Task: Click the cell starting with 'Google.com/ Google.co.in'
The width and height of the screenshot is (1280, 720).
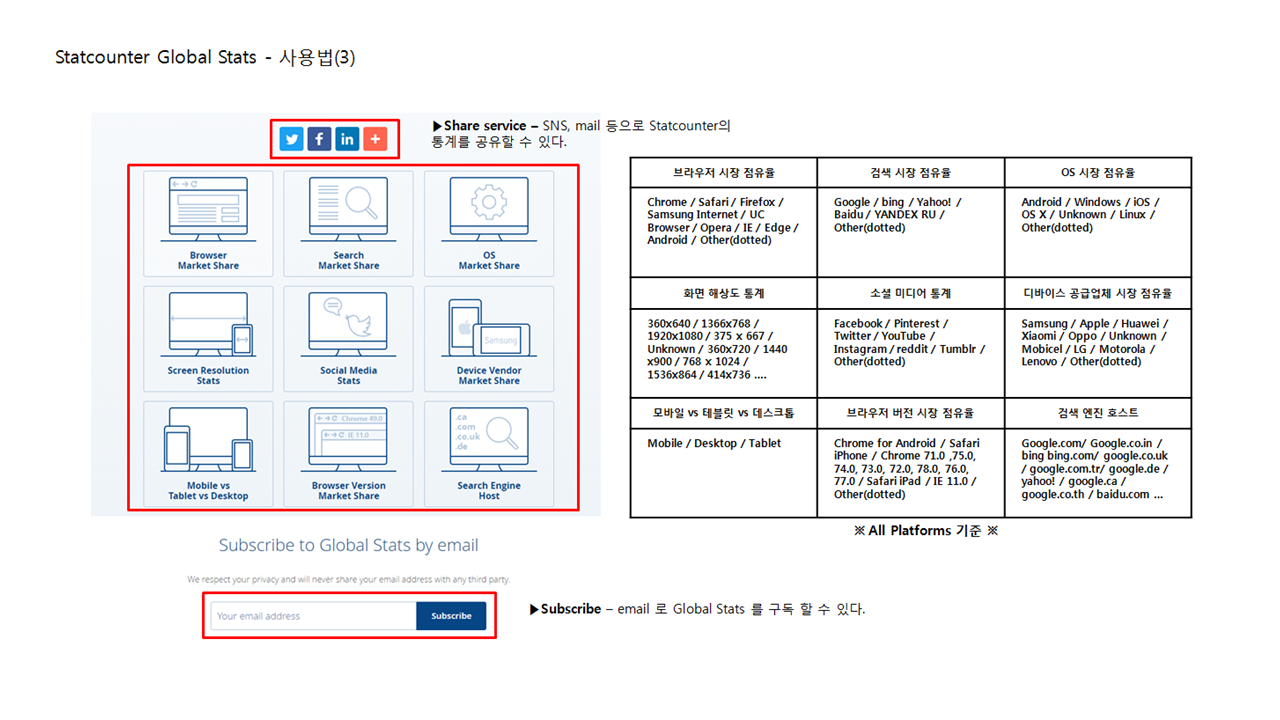Action: coord(1098,473)
